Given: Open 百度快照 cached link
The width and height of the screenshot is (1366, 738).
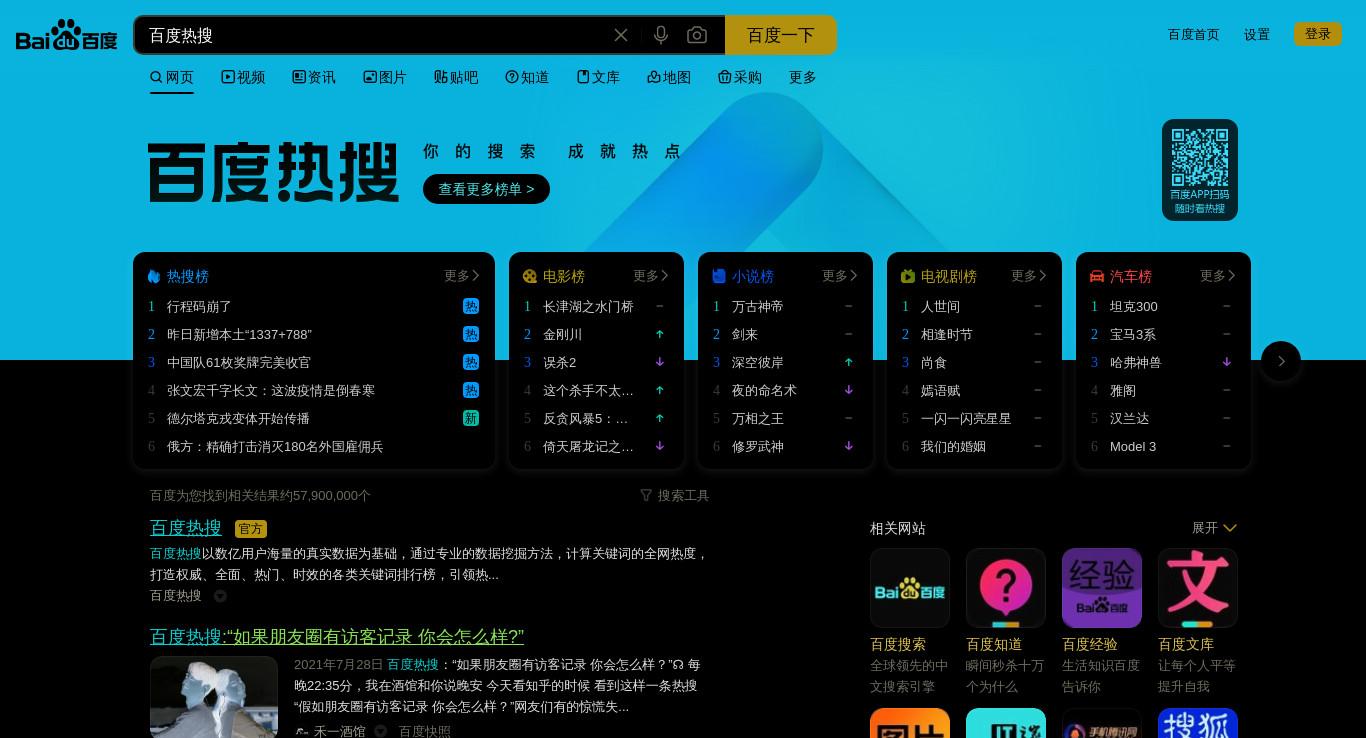Looking at the screenshot, I should click(425, 731).
